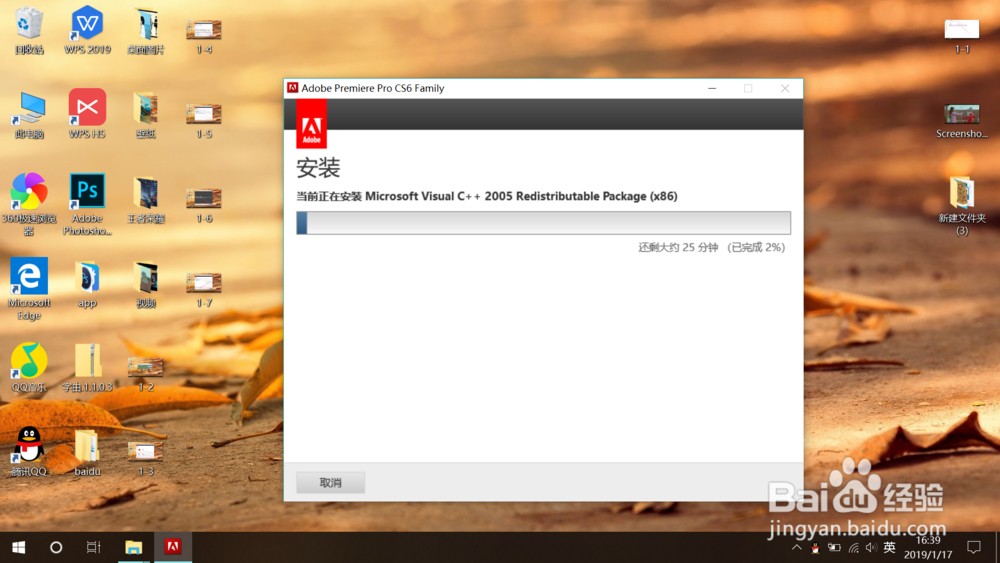This screenshot has width=1000, height=563.
Task: Click the installation progress bar
Action: click(x=543, y=223)
